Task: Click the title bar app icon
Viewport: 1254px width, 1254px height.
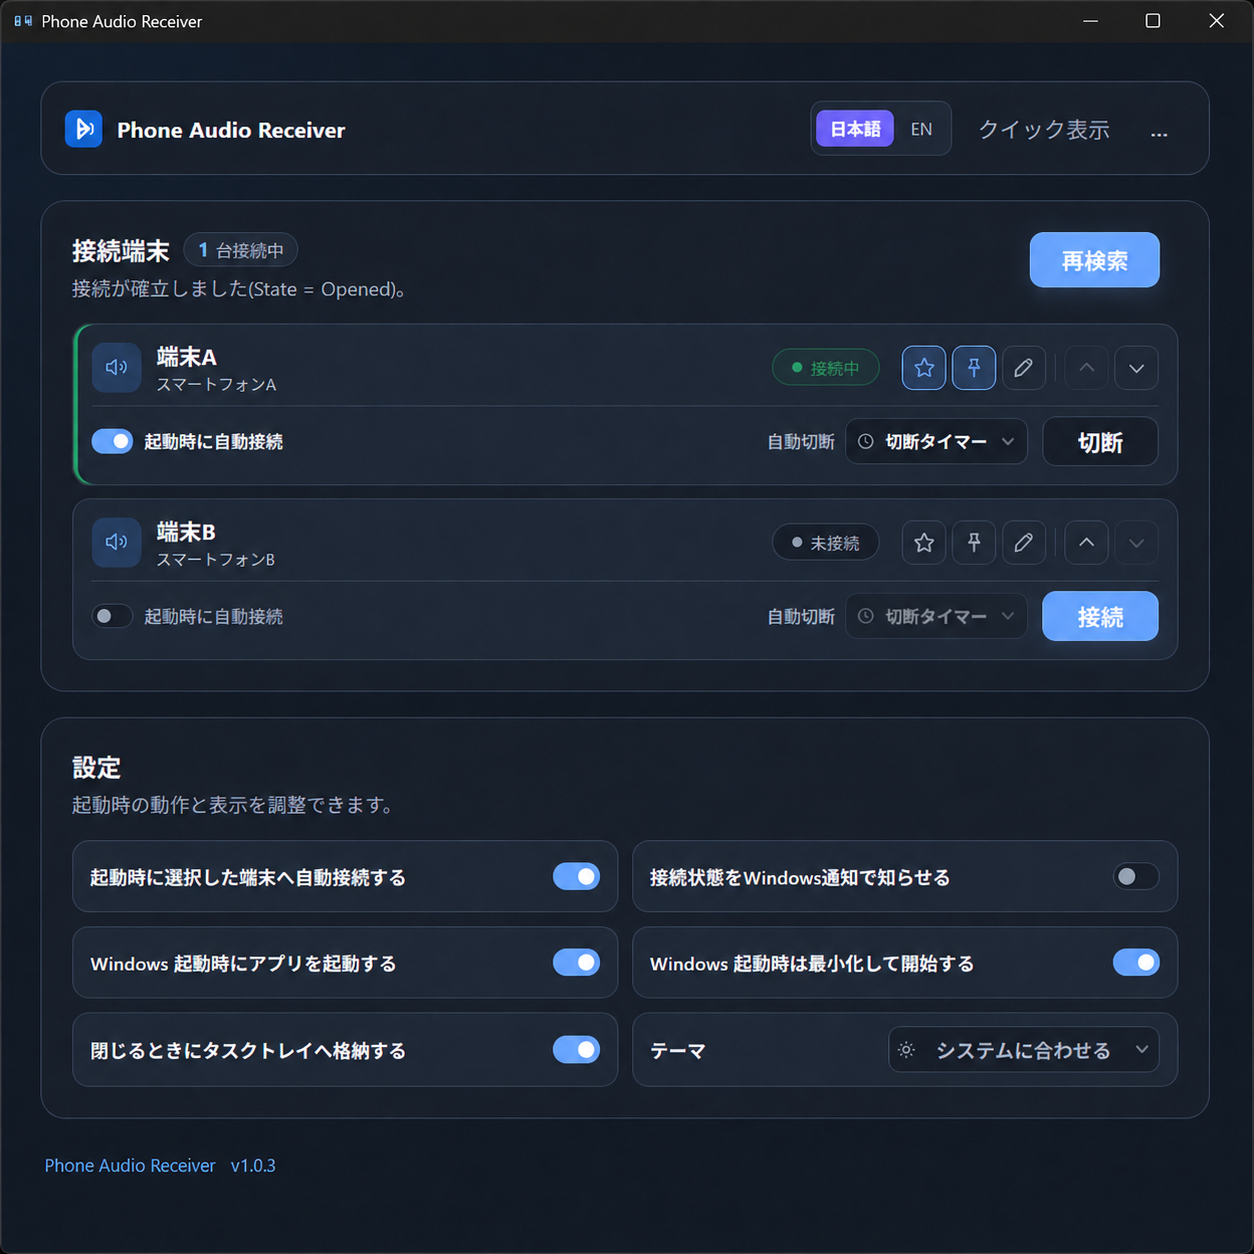Action: click(23, 21)
